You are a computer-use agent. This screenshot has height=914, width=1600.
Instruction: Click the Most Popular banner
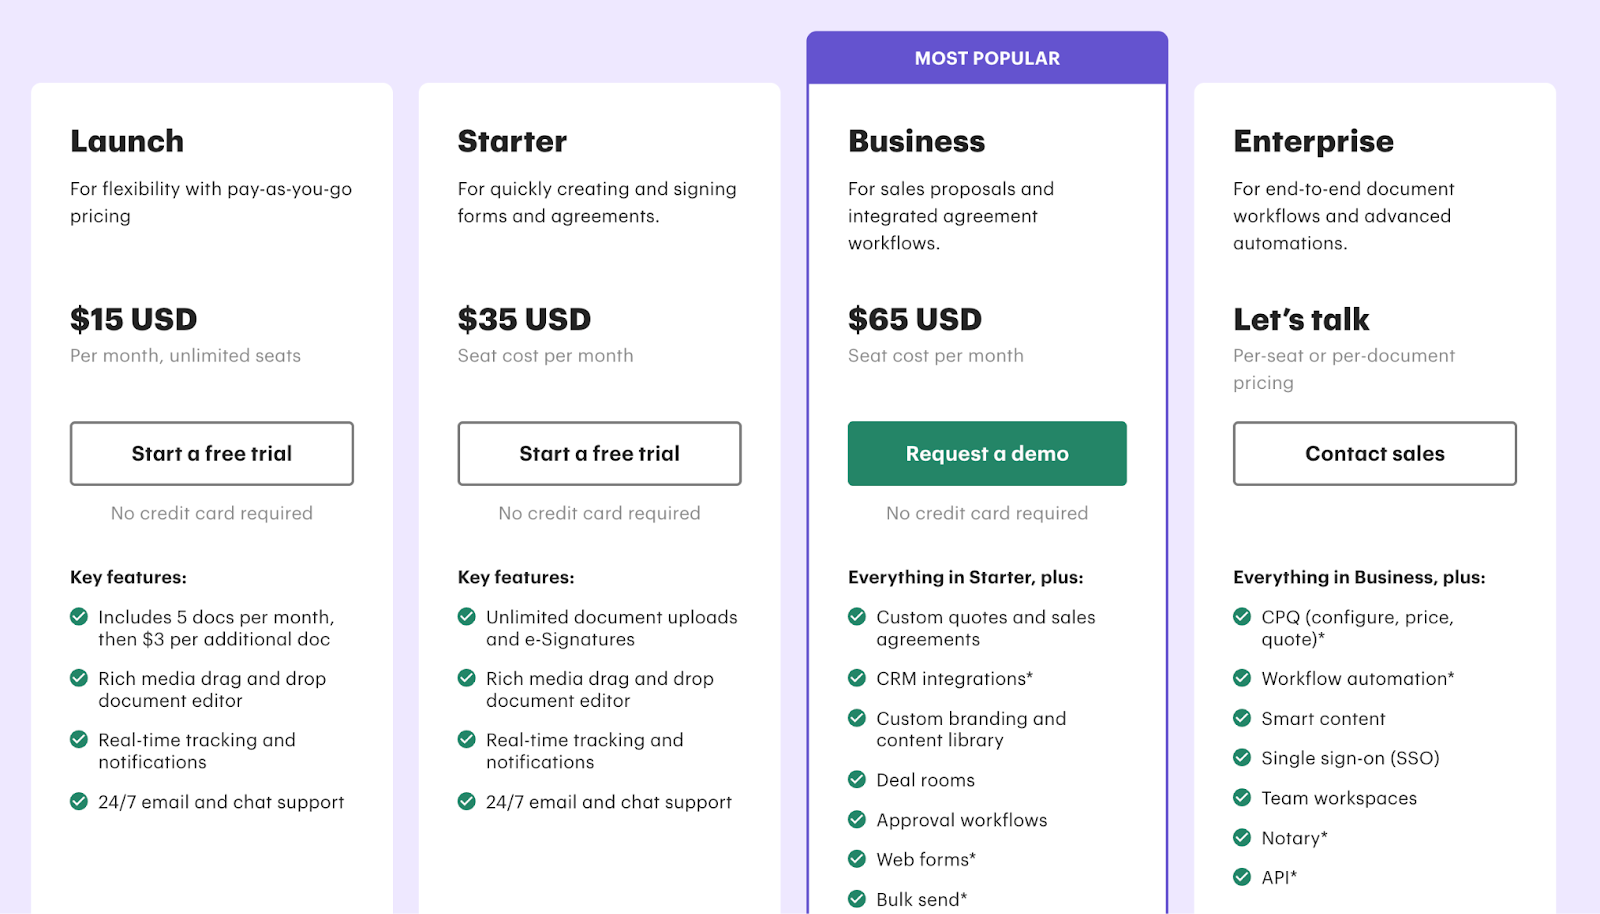[x=987, y=58]
